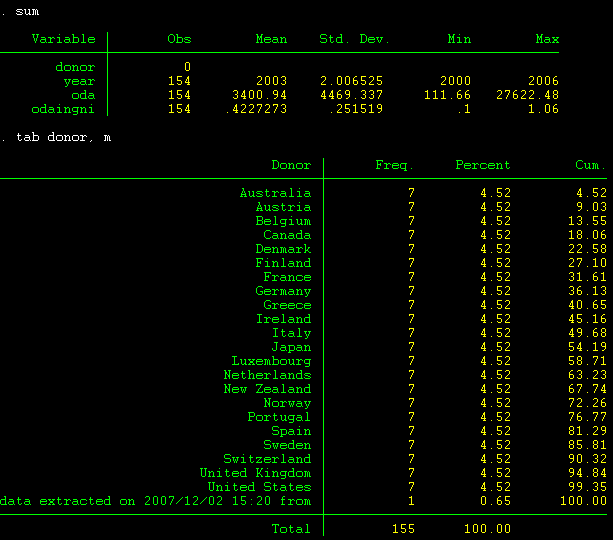
Task: Select the Finland row label
Action: coord(283,263)
